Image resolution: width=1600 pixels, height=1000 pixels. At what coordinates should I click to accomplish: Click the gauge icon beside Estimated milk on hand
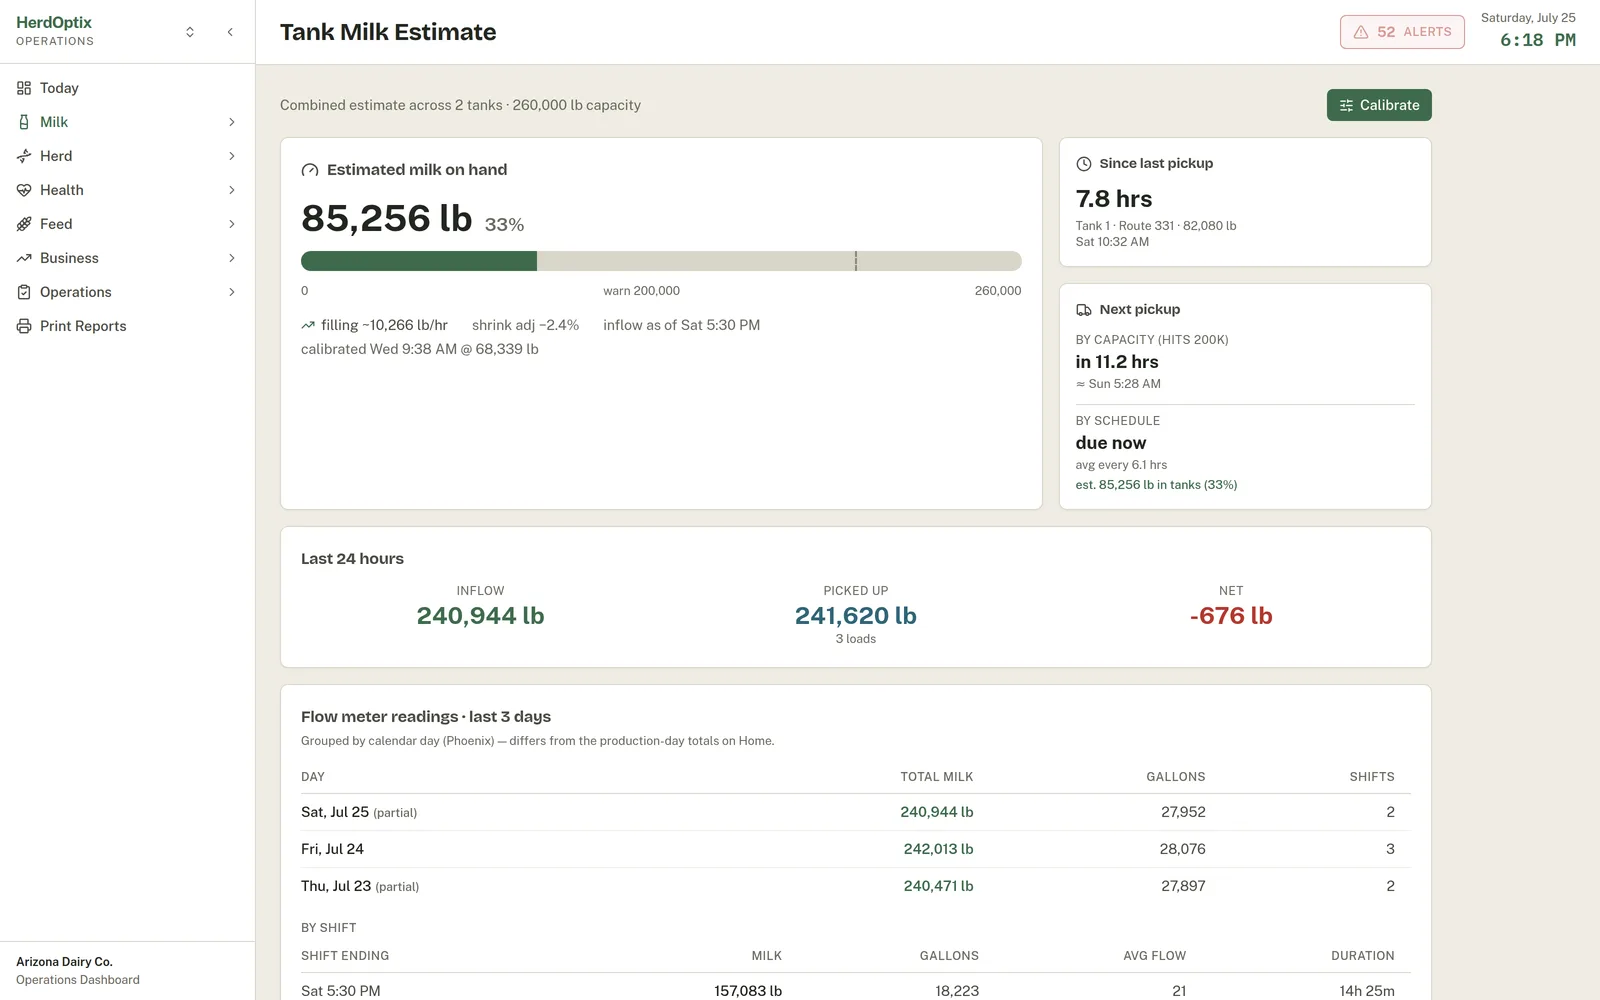(310, 170)
